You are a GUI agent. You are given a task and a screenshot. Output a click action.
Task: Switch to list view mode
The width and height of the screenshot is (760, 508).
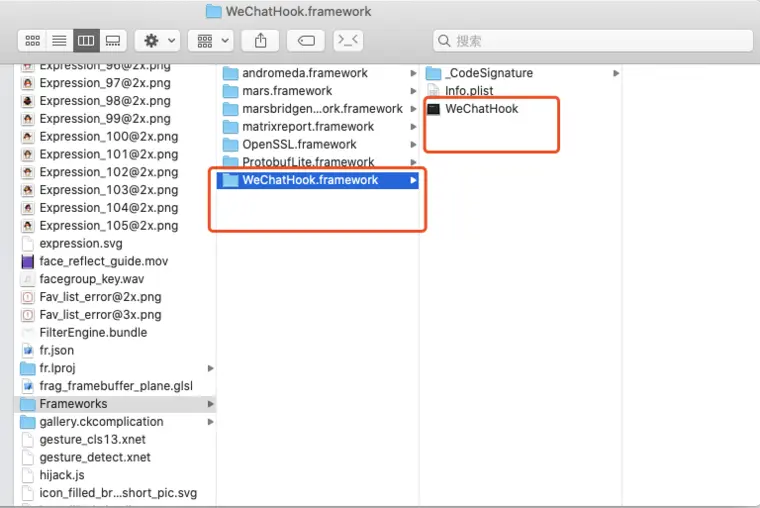(59, 41)
